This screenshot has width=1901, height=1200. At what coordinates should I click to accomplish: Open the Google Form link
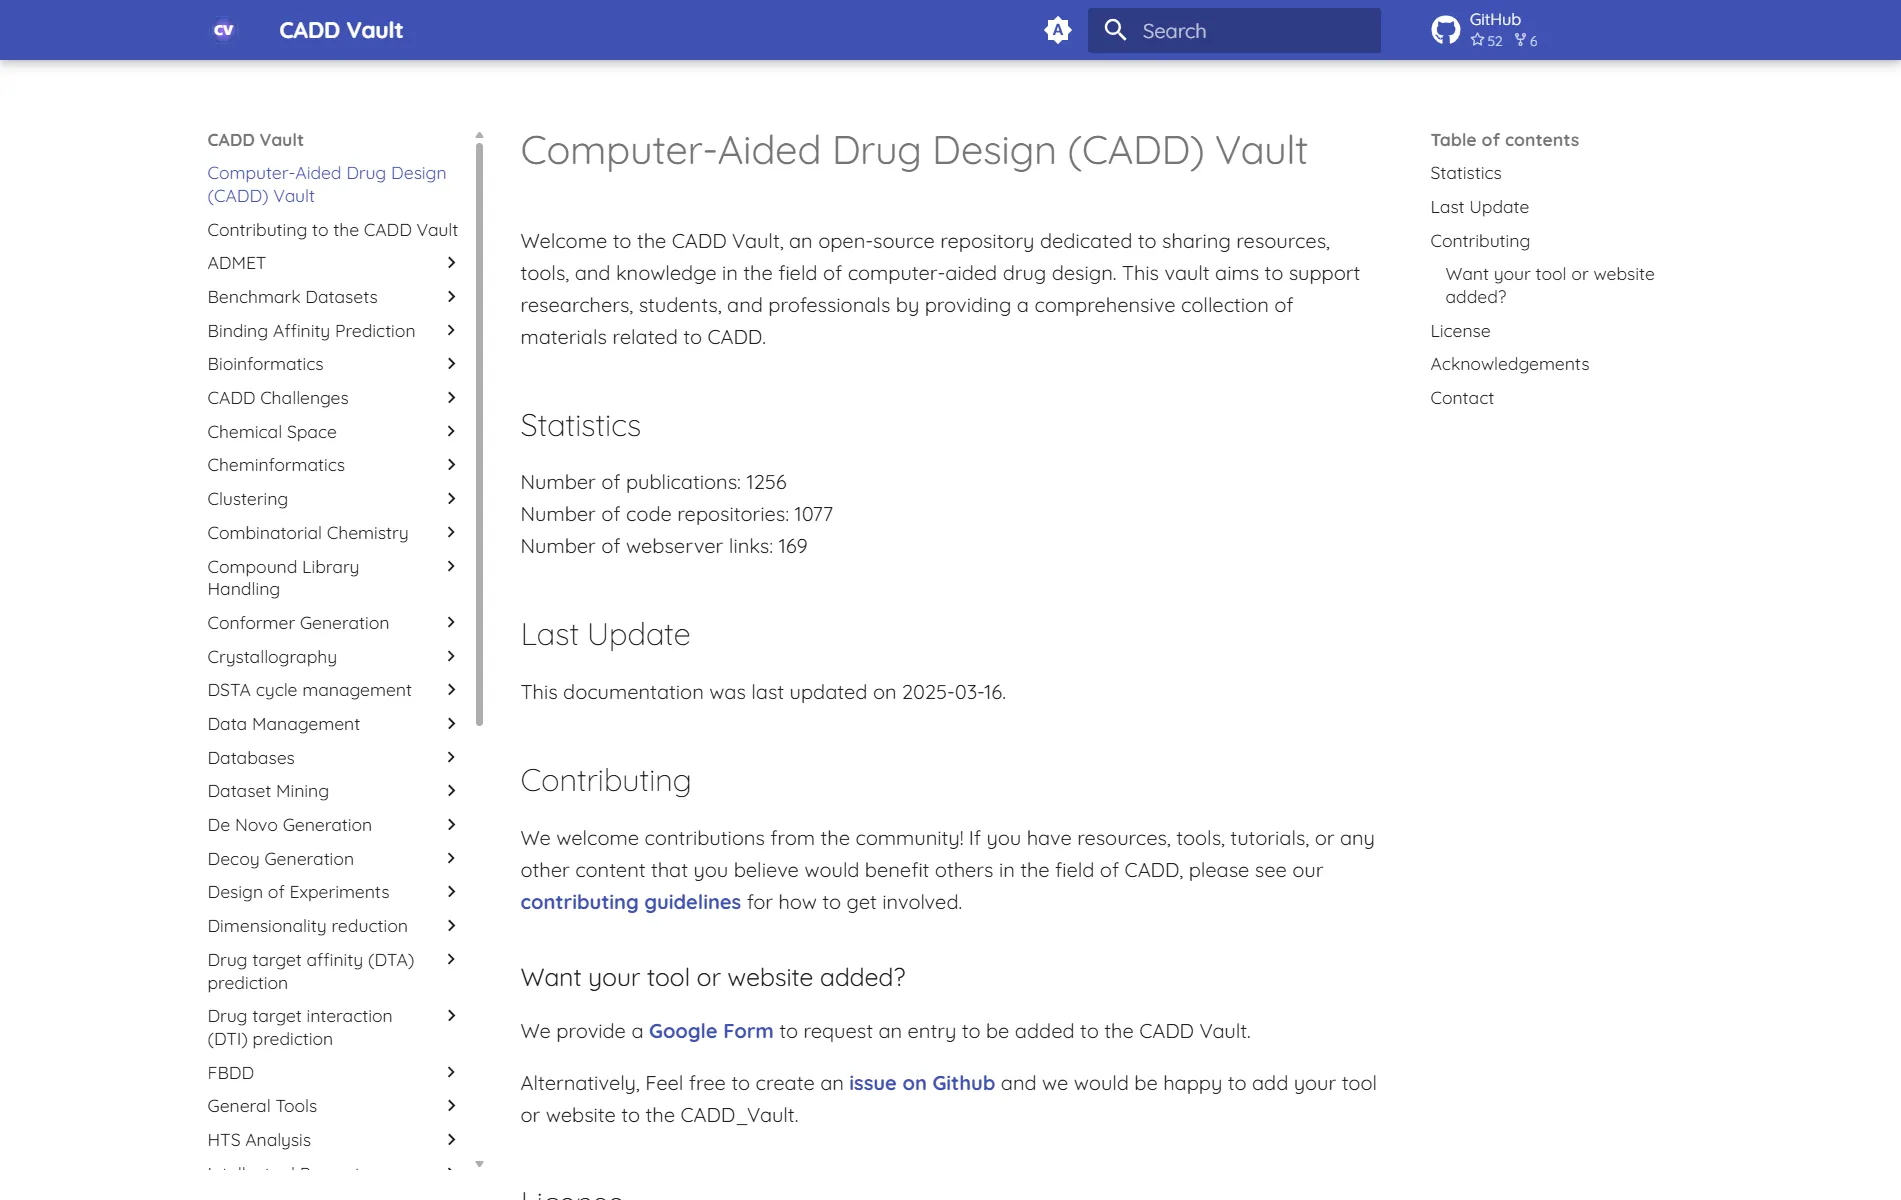coord(710,1030)
